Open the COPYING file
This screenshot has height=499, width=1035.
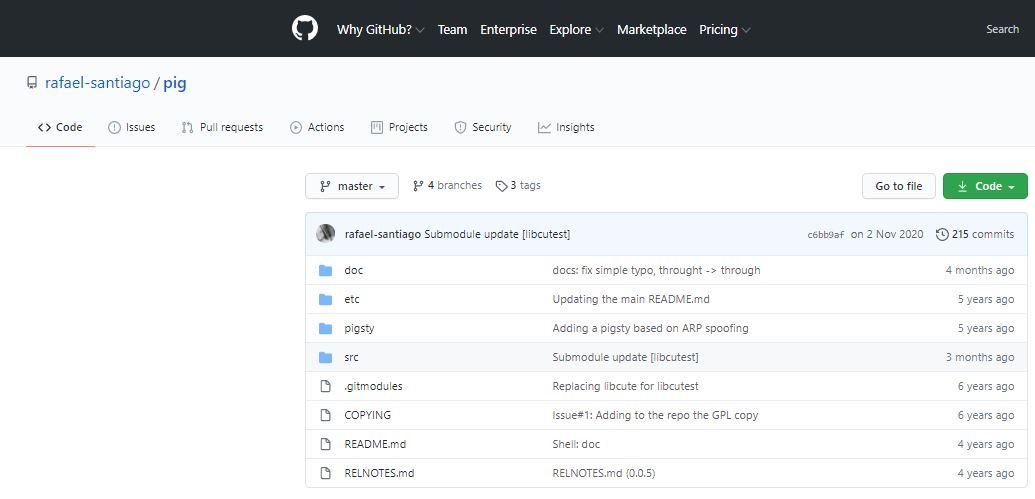[368, 415]
